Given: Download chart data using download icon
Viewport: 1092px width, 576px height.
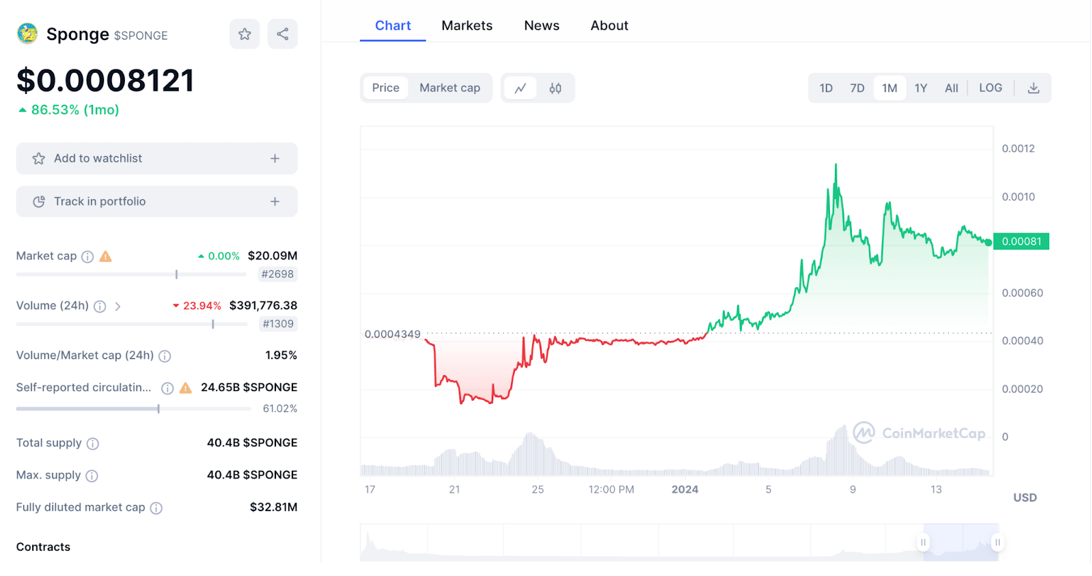Looking at the screenshot, I should pos(1034,88).
